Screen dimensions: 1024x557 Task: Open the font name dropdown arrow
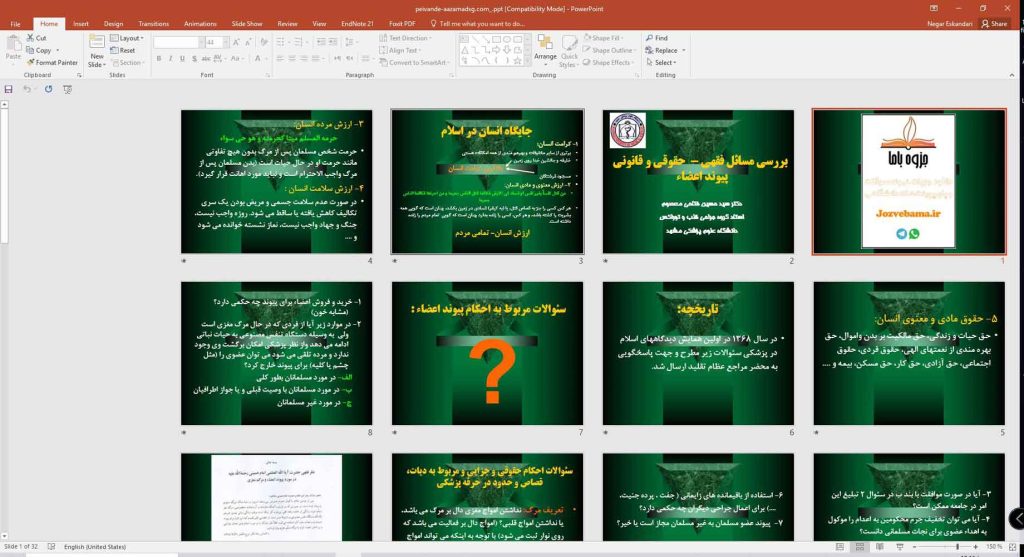(x=200, y=42)
